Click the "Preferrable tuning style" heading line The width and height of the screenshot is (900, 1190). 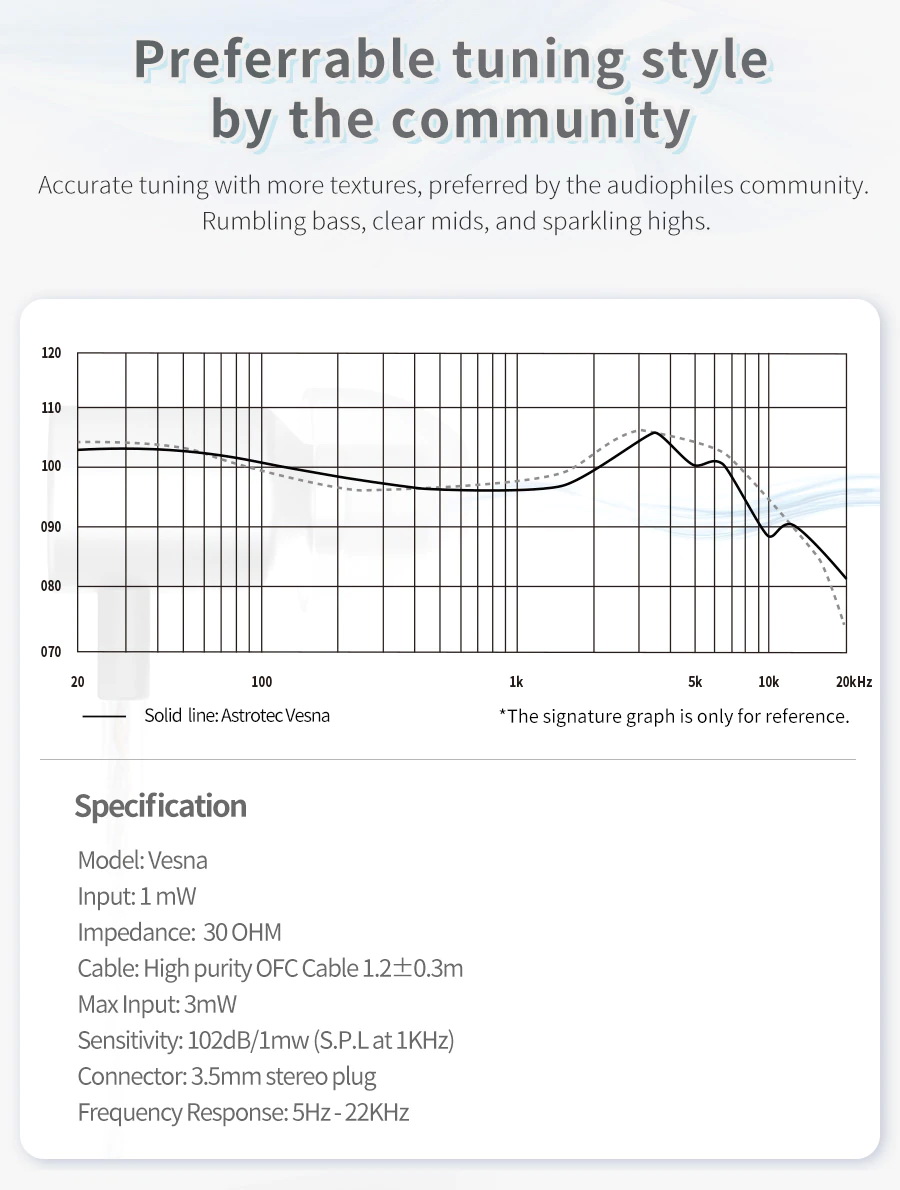click(x=450, y=60)
